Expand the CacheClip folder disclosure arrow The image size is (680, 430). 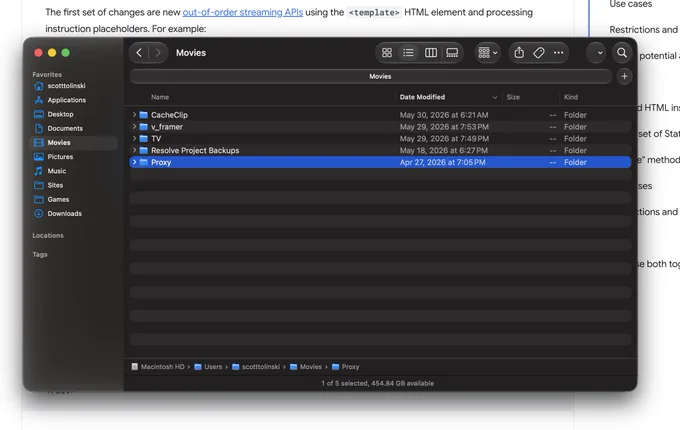tap(134, 115)
